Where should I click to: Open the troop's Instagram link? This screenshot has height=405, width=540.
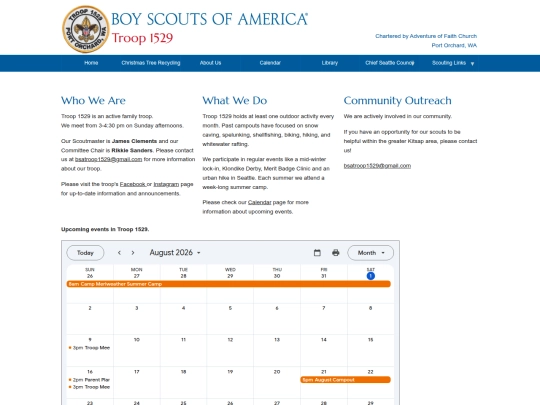(x=166, y=184)
